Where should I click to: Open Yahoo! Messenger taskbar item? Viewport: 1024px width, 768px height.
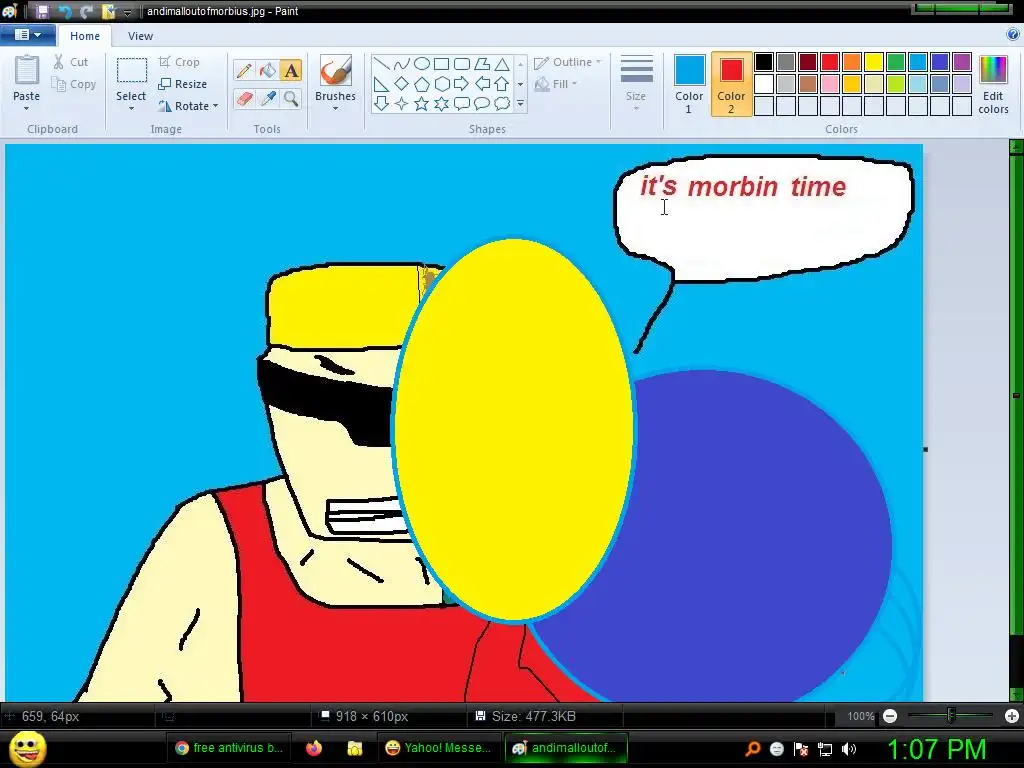(438, 748)
